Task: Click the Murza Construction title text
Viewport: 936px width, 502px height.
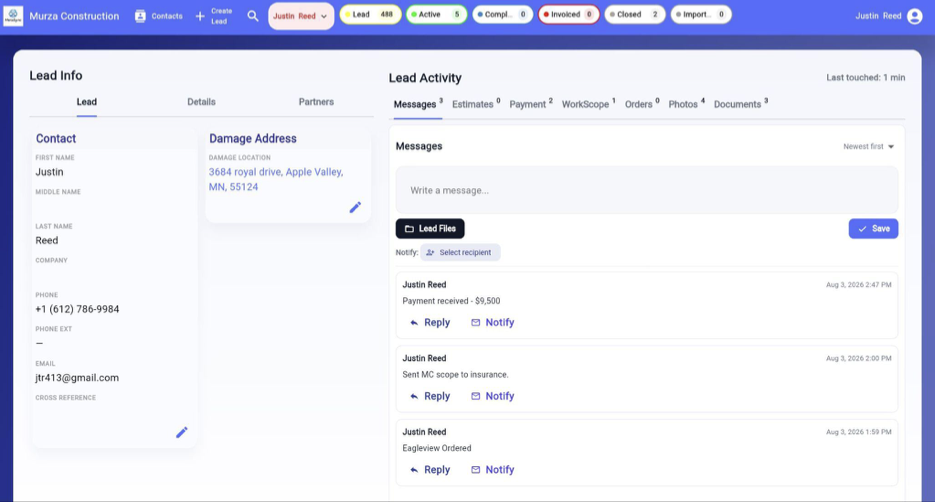Action: [74, 16]
